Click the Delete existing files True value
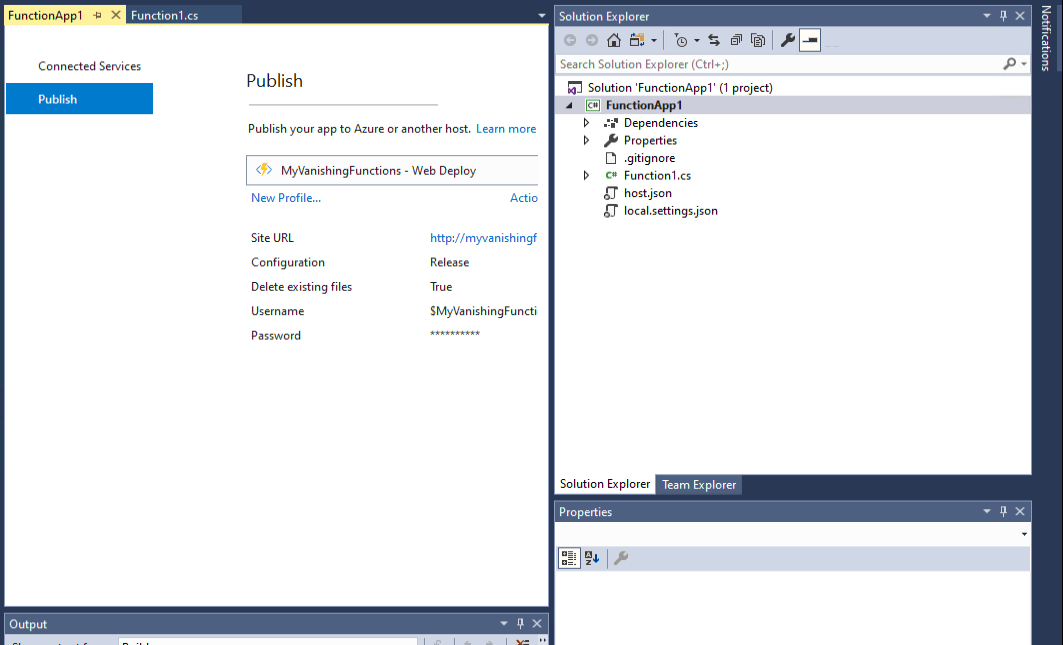 441,287
